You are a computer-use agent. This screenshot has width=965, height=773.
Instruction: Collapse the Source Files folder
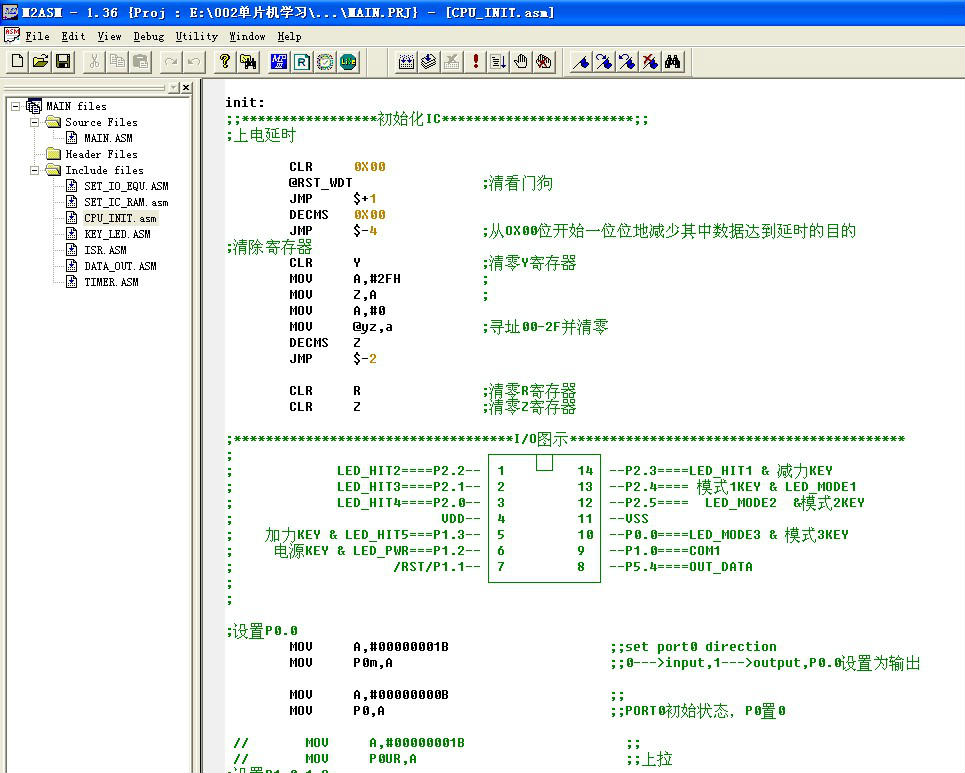[34, 122]
